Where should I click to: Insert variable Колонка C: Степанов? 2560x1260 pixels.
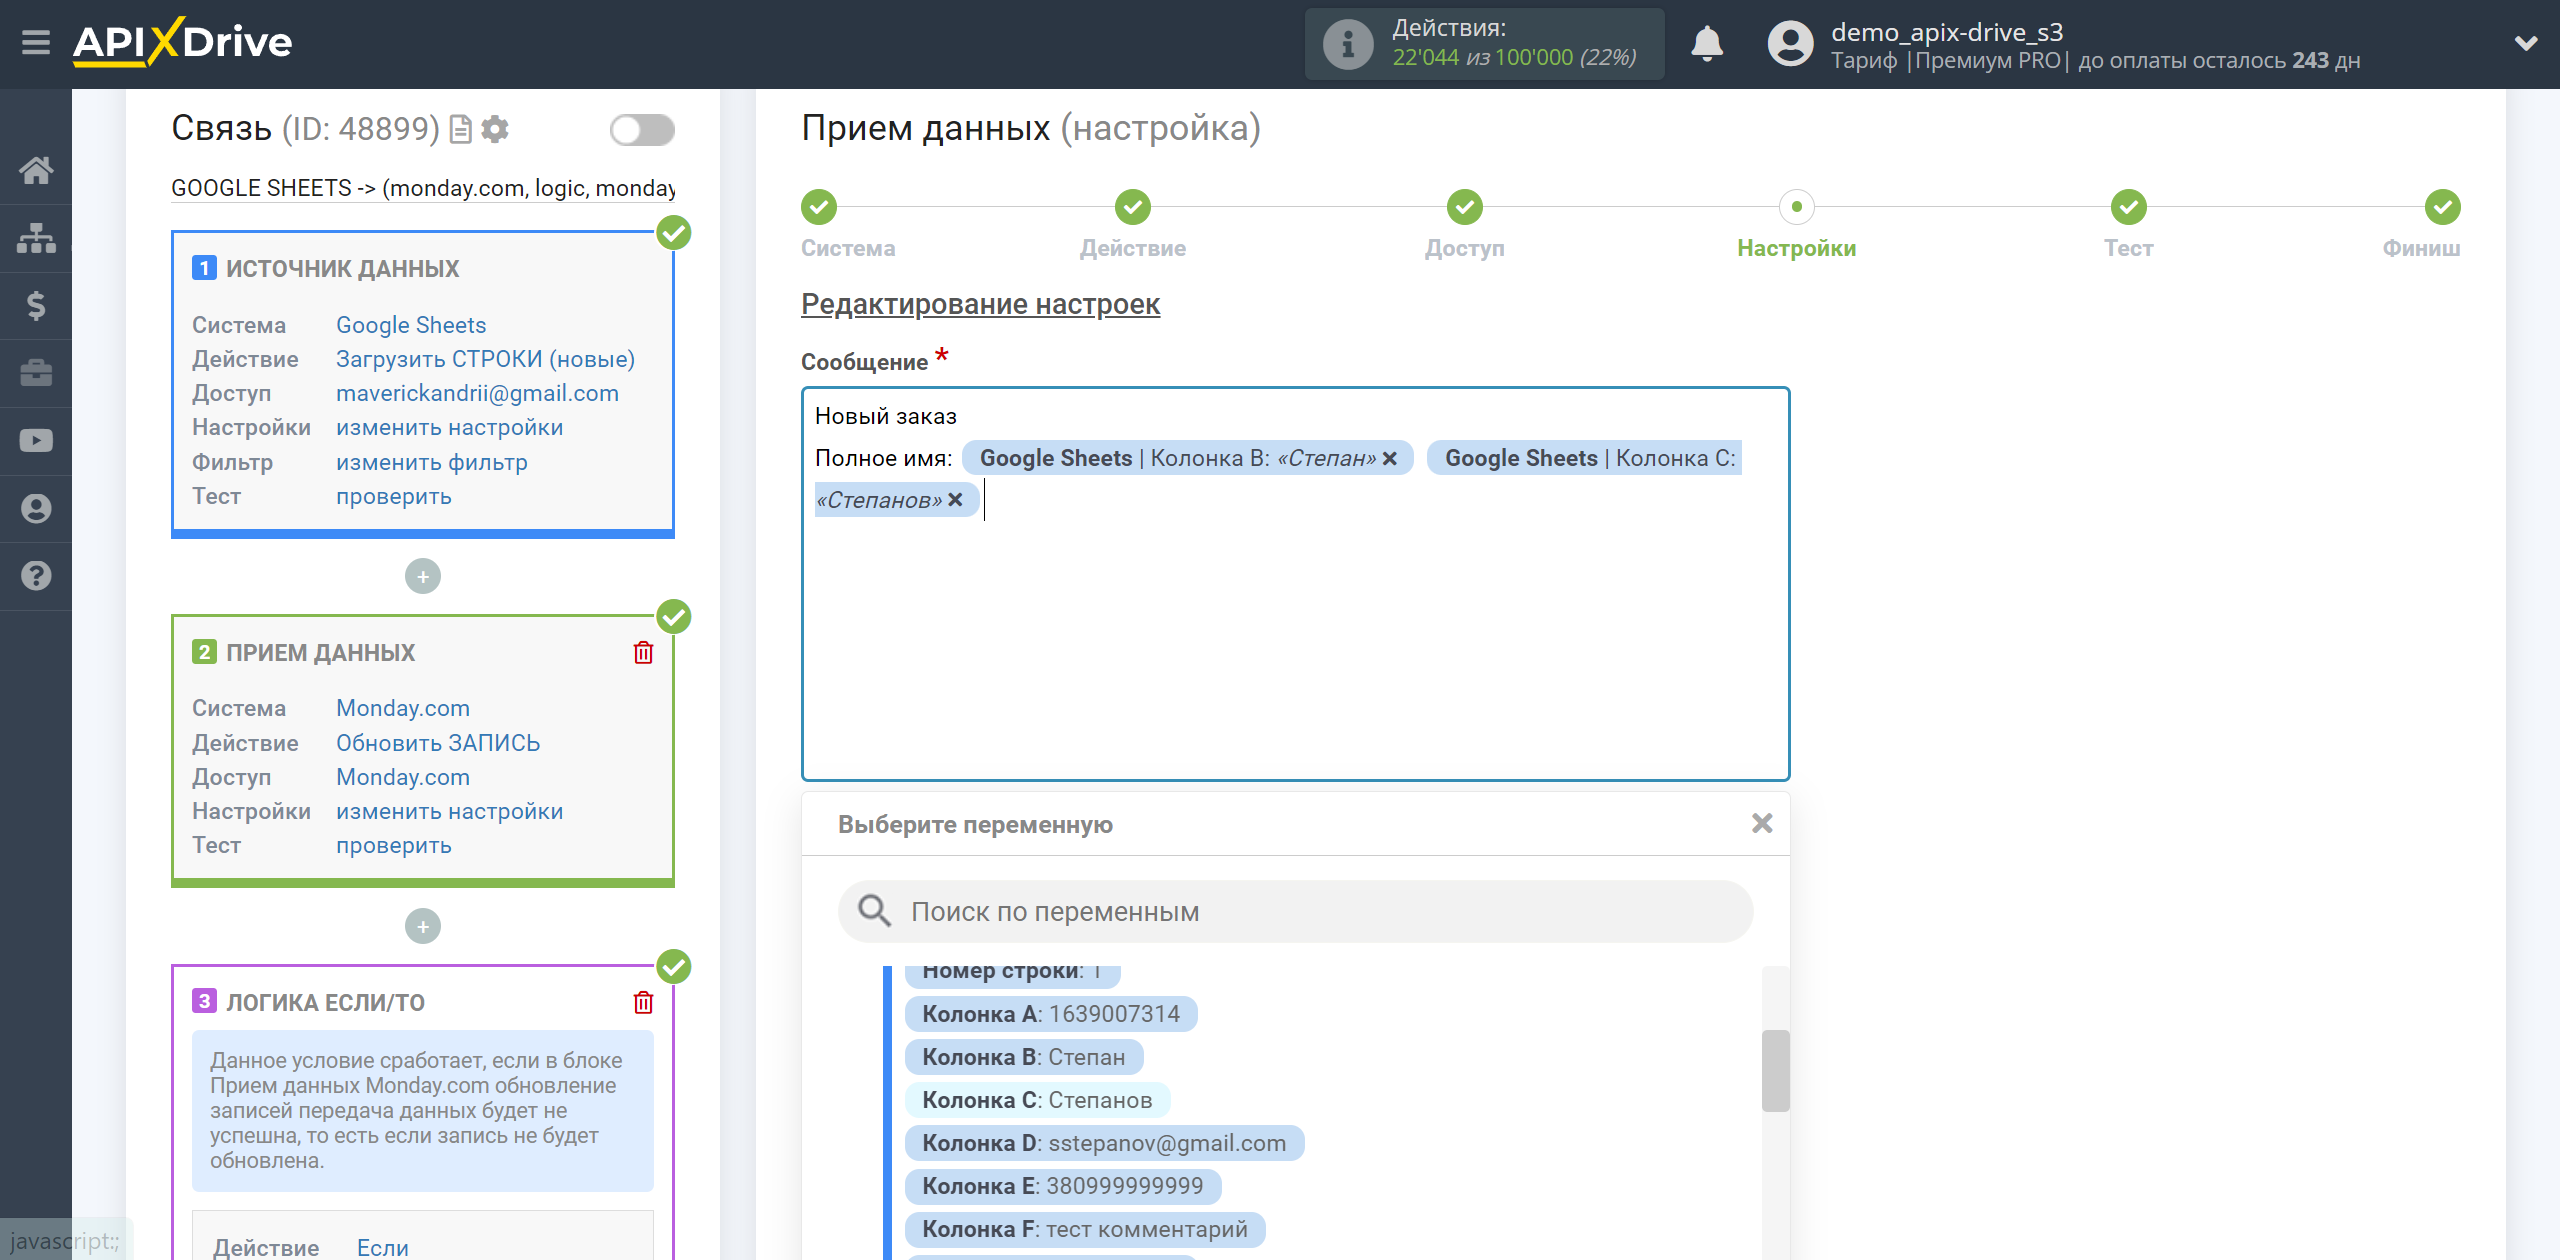coord(1037,1100)
